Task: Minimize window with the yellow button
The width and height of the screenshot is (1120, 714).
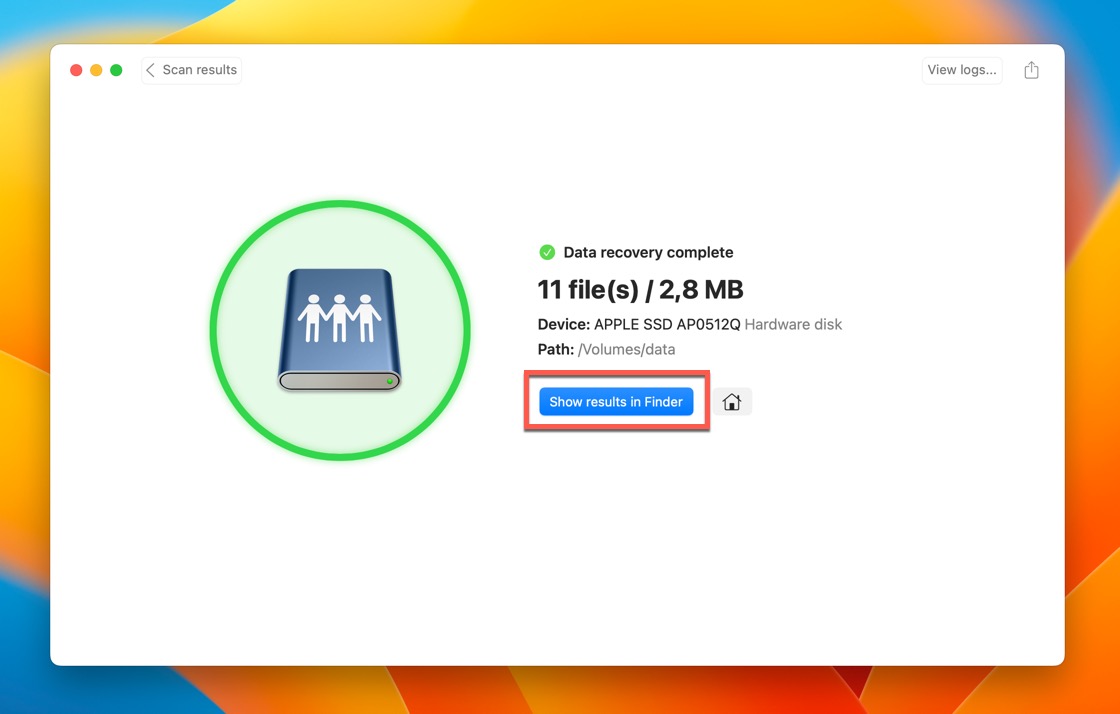Action: (96, 70)
